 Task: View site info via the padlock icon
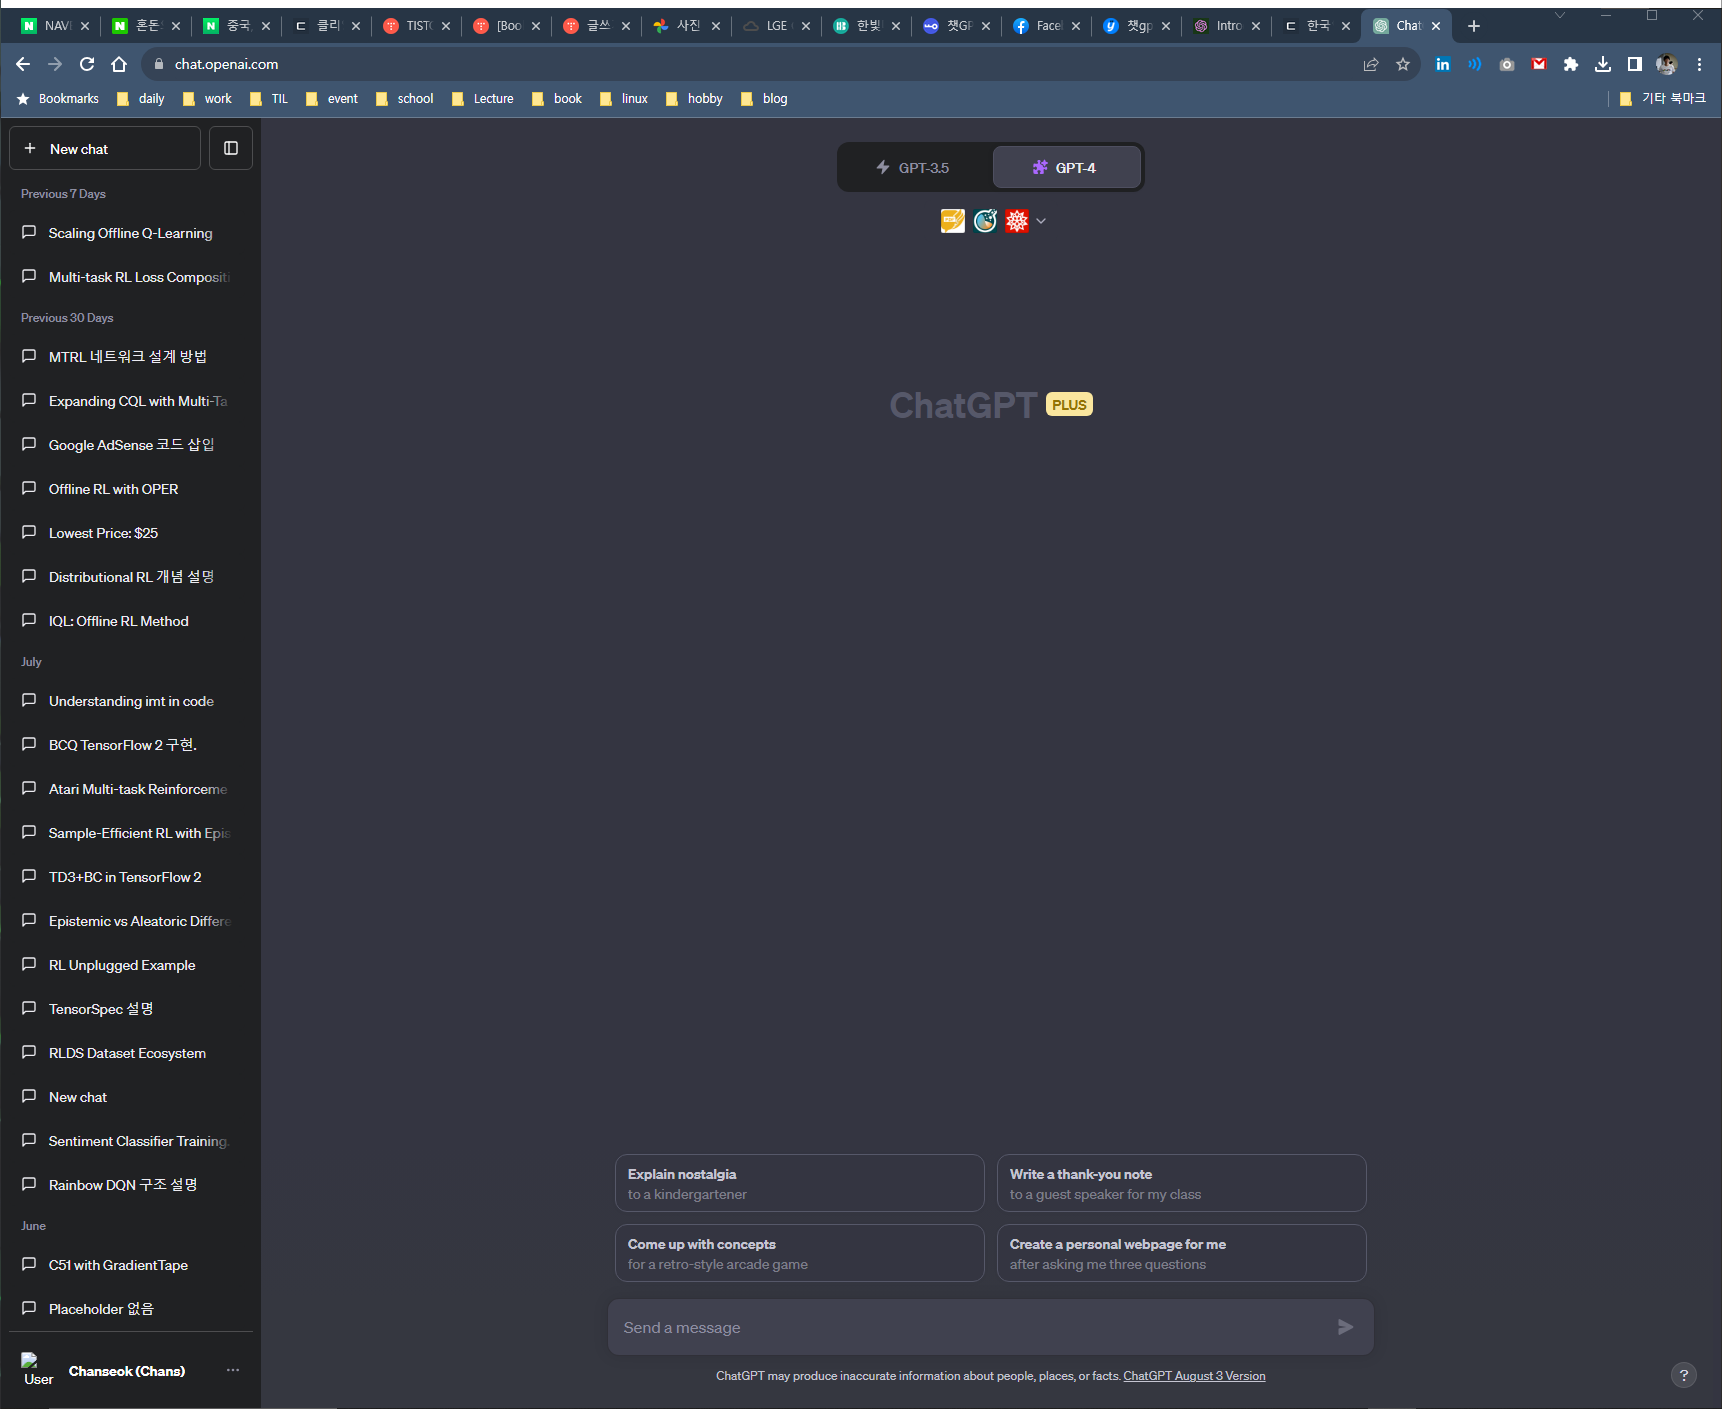coord(158,64)
